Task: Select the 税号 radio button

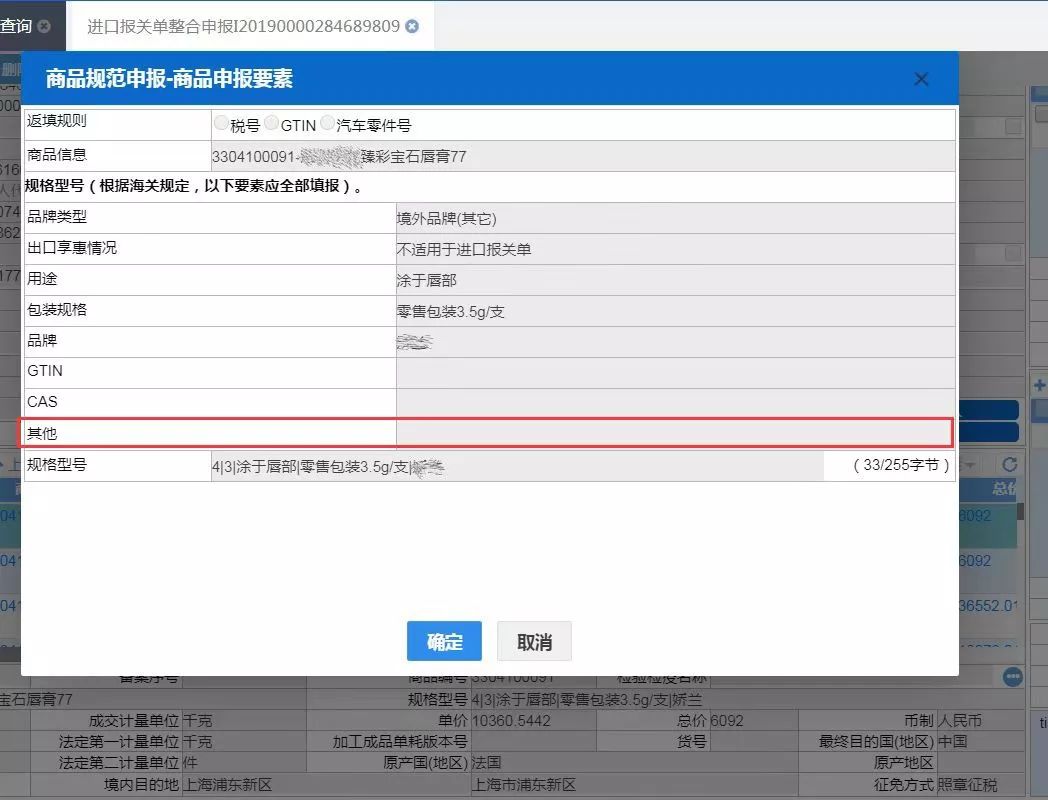Action: (220, 123)
